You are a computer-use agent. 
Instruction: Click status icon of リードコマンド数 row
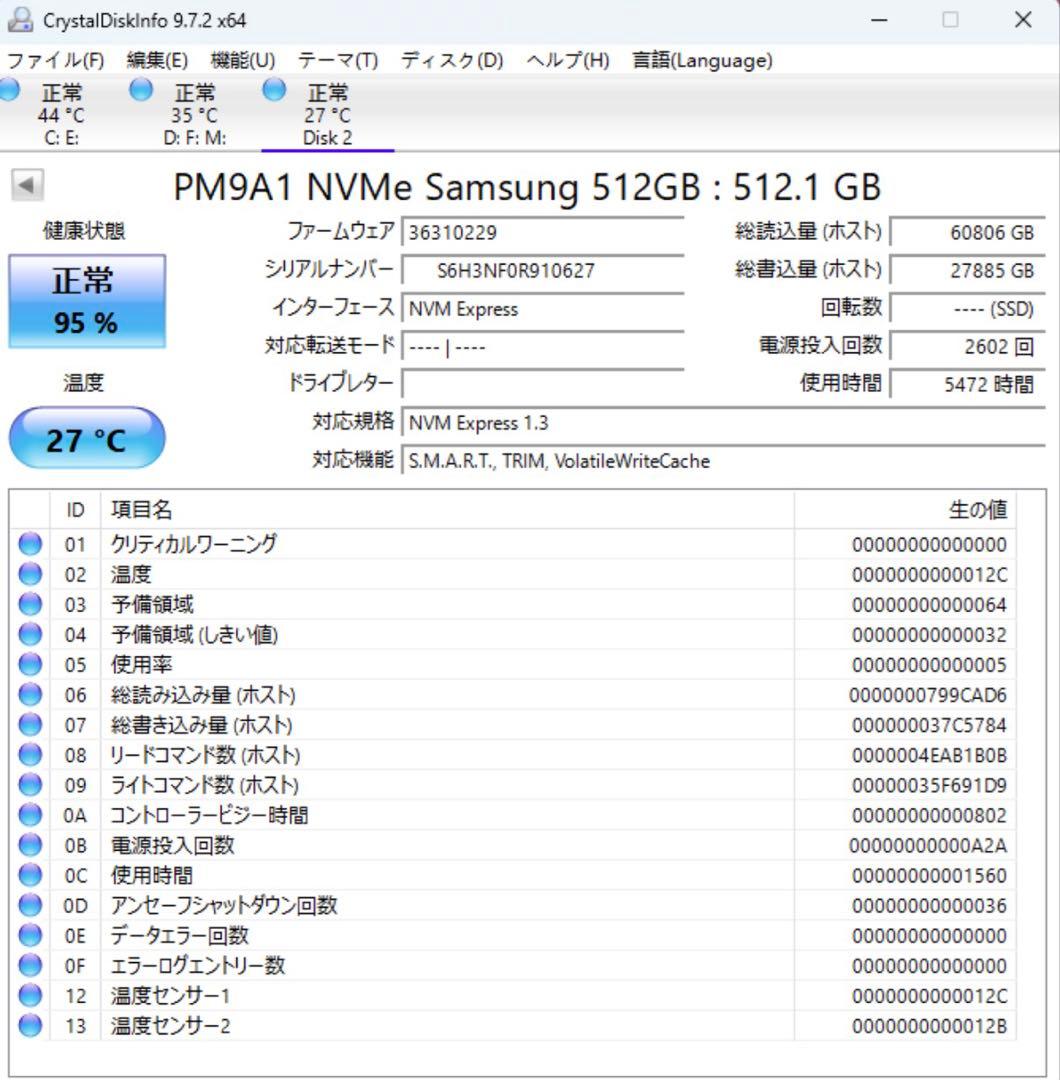click(x=30, y=755)
